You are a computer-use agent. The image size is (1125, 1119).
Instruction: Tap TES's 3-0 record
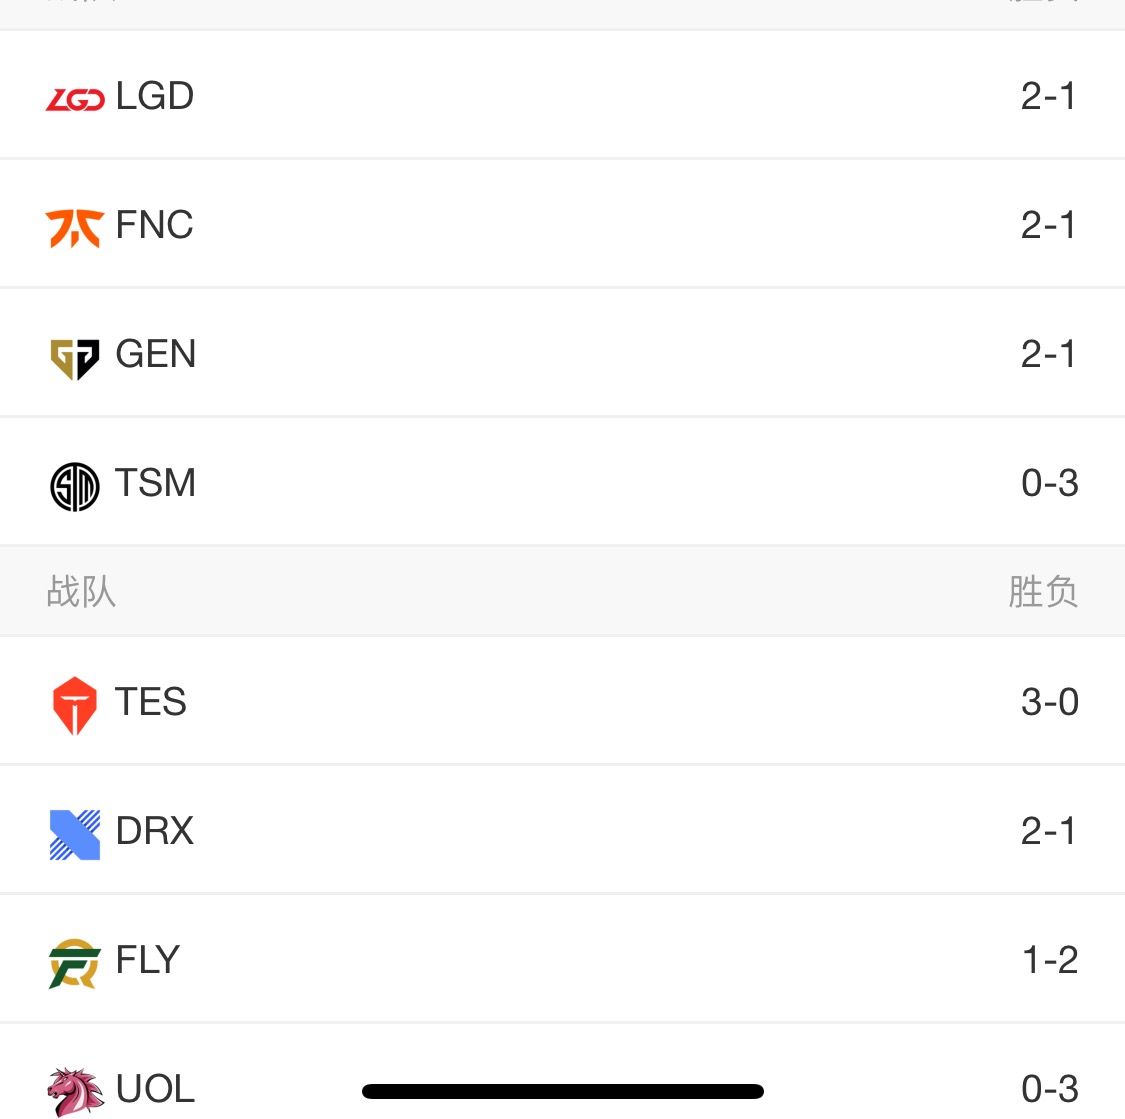(1050, 702)
